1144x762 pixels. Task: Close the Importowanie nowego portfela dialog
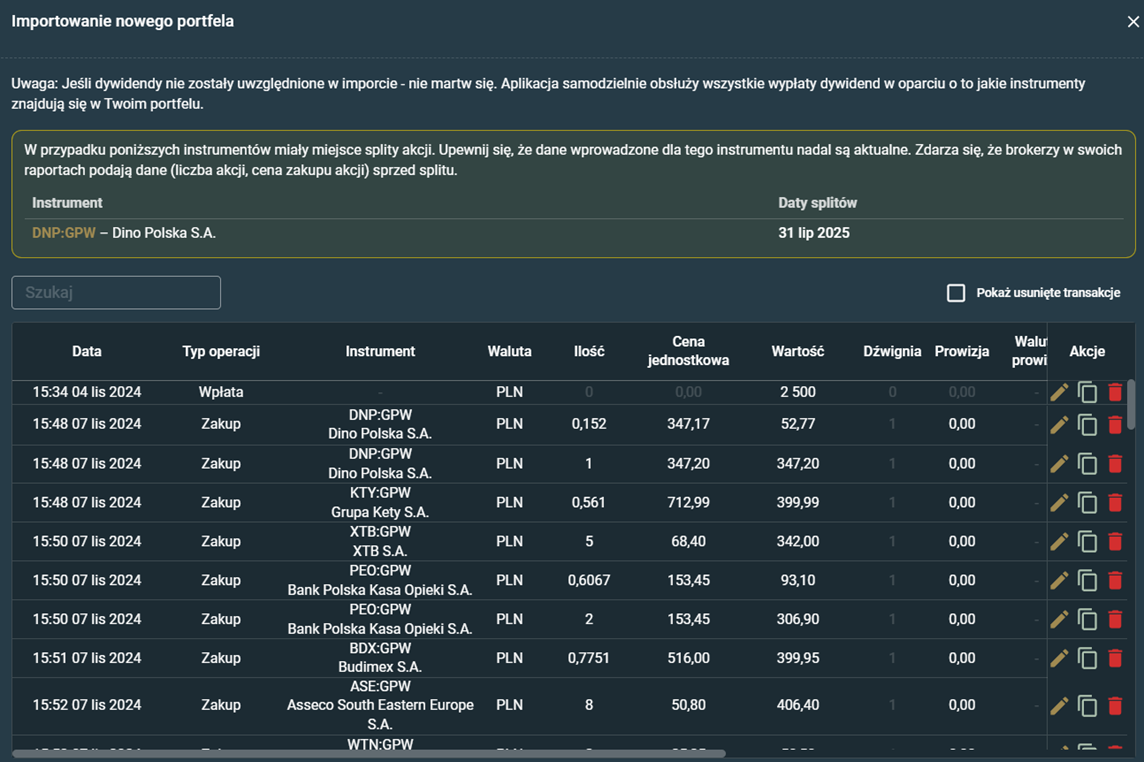[x=1132, y=22]
